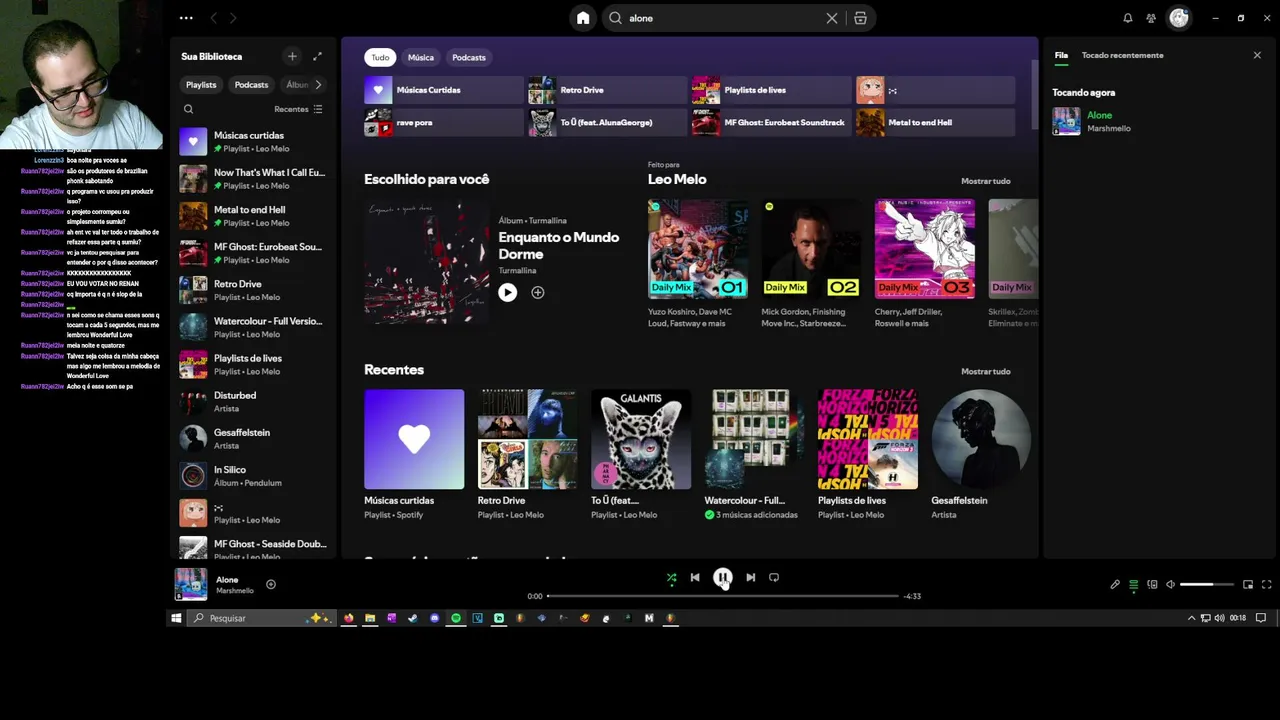Open Spotify icon in Windows taskbar

[456, 618]
